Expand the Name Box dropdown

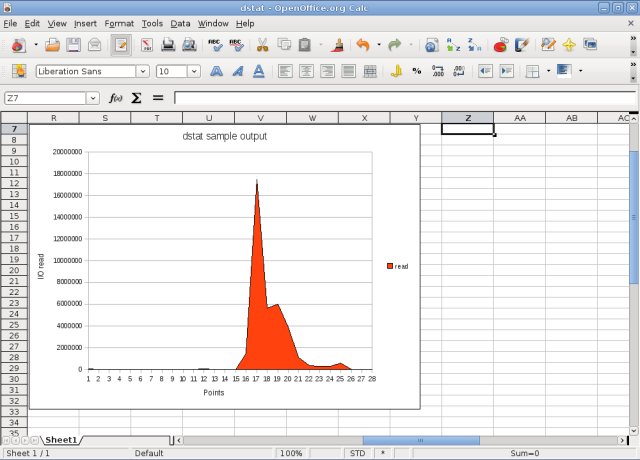pos(93,98)
